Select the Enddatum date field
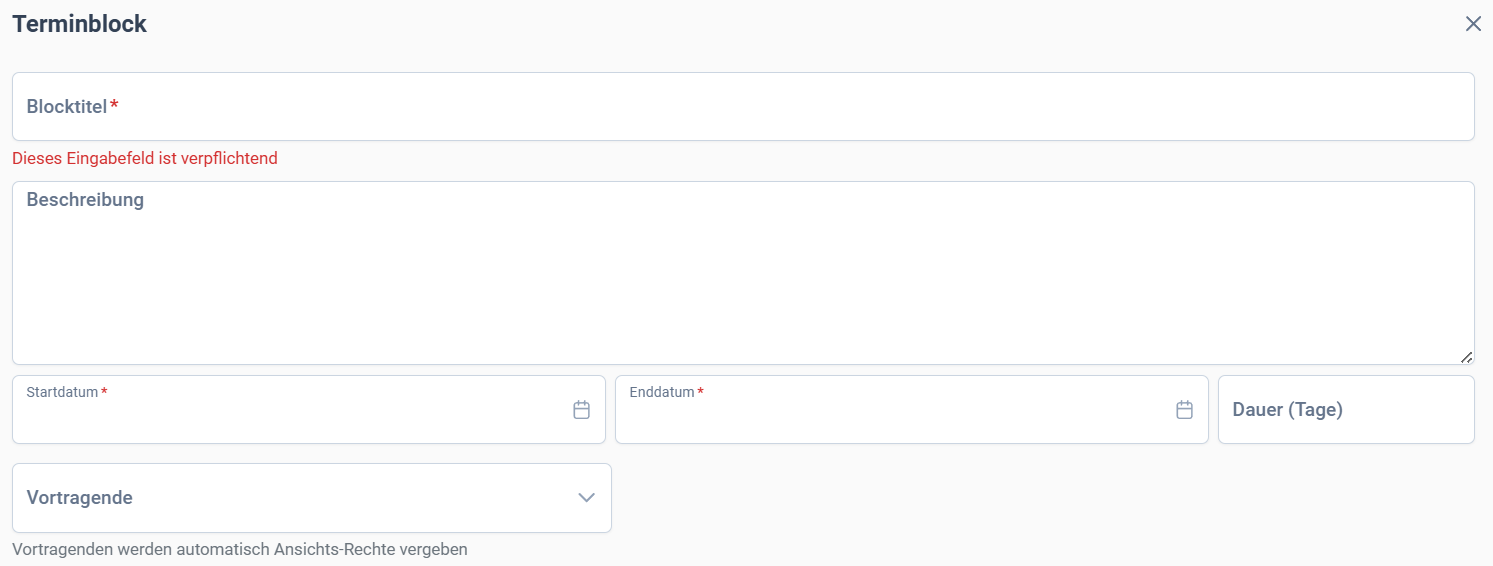Screen dimensions: 1493x566 pyautogui.click(x=912, y=410)
